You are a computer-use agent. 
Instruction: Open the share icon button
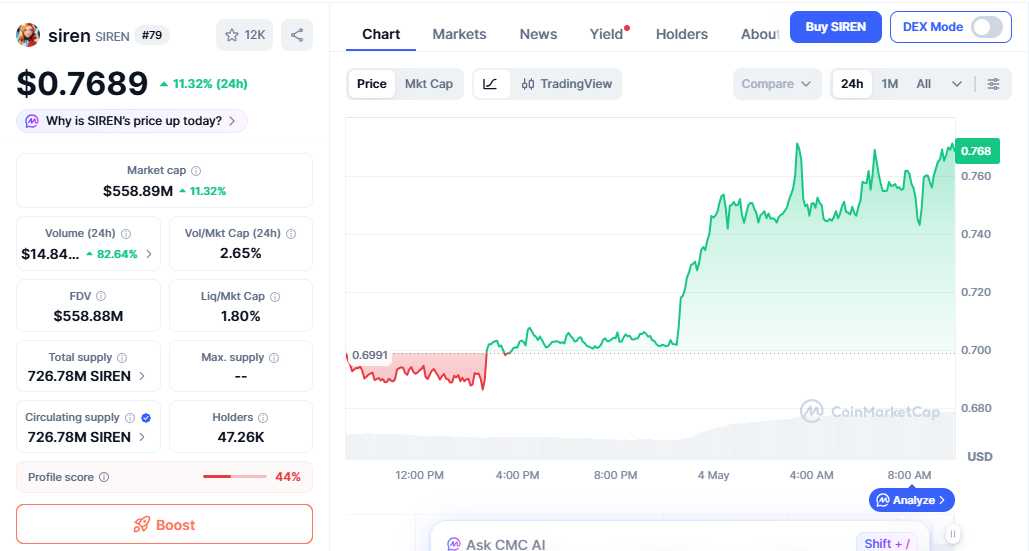click(x=297, y=35)
